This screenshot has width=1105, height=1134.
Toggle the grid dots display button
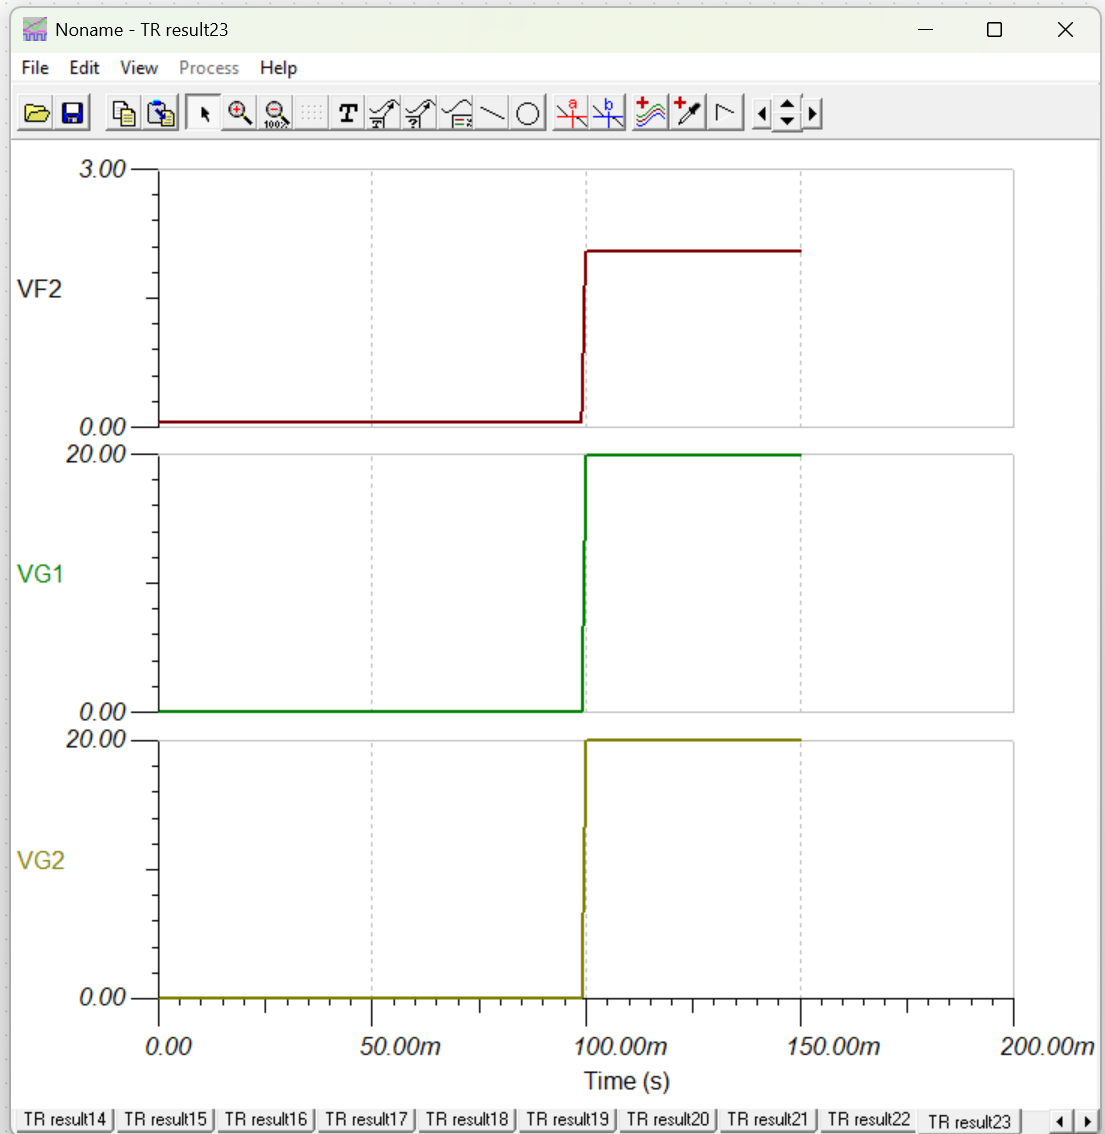click(312, 114)
